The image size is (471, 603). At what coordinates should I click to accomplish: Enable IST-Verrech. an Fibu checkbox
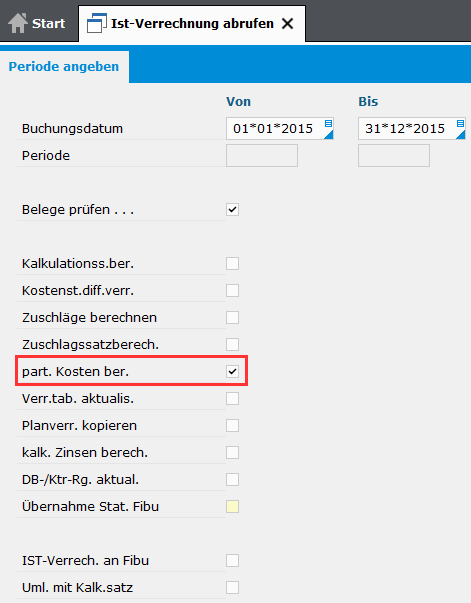point(232,561)
